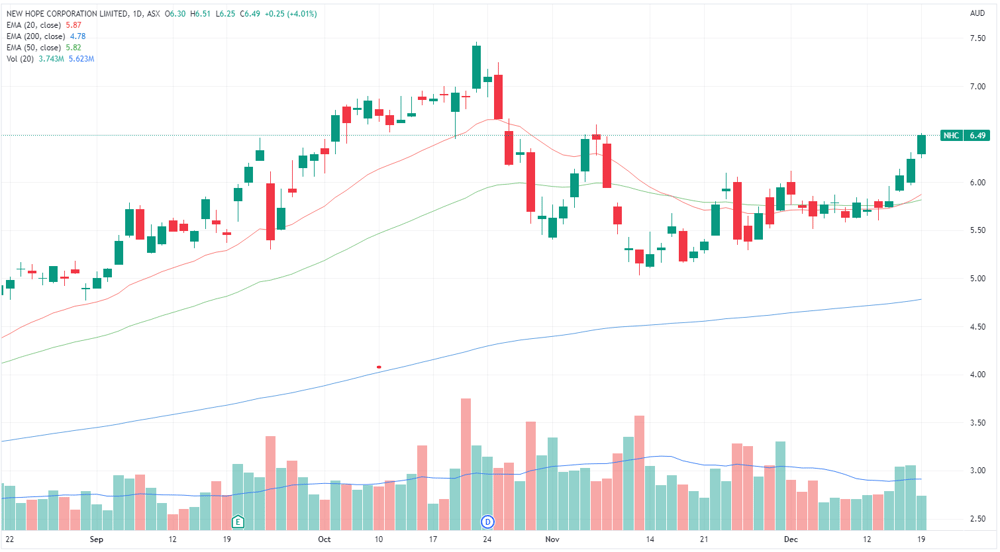Image resolution: width=1000 pixels, height=552 pixels.
Task: Click NEW HOPE CORPORATION LIMITED symbol title
Action: point(67,13)
